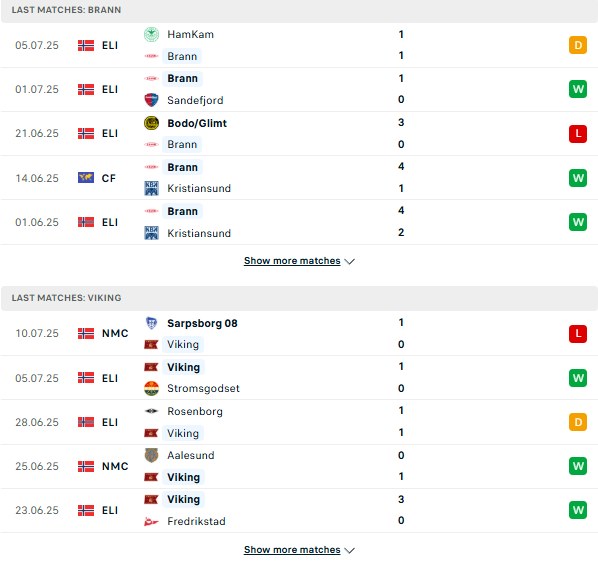Click chevron arrow next to Brann's Show more matches
The width and height of the screenshot is (598, 561).
(349, 261)
